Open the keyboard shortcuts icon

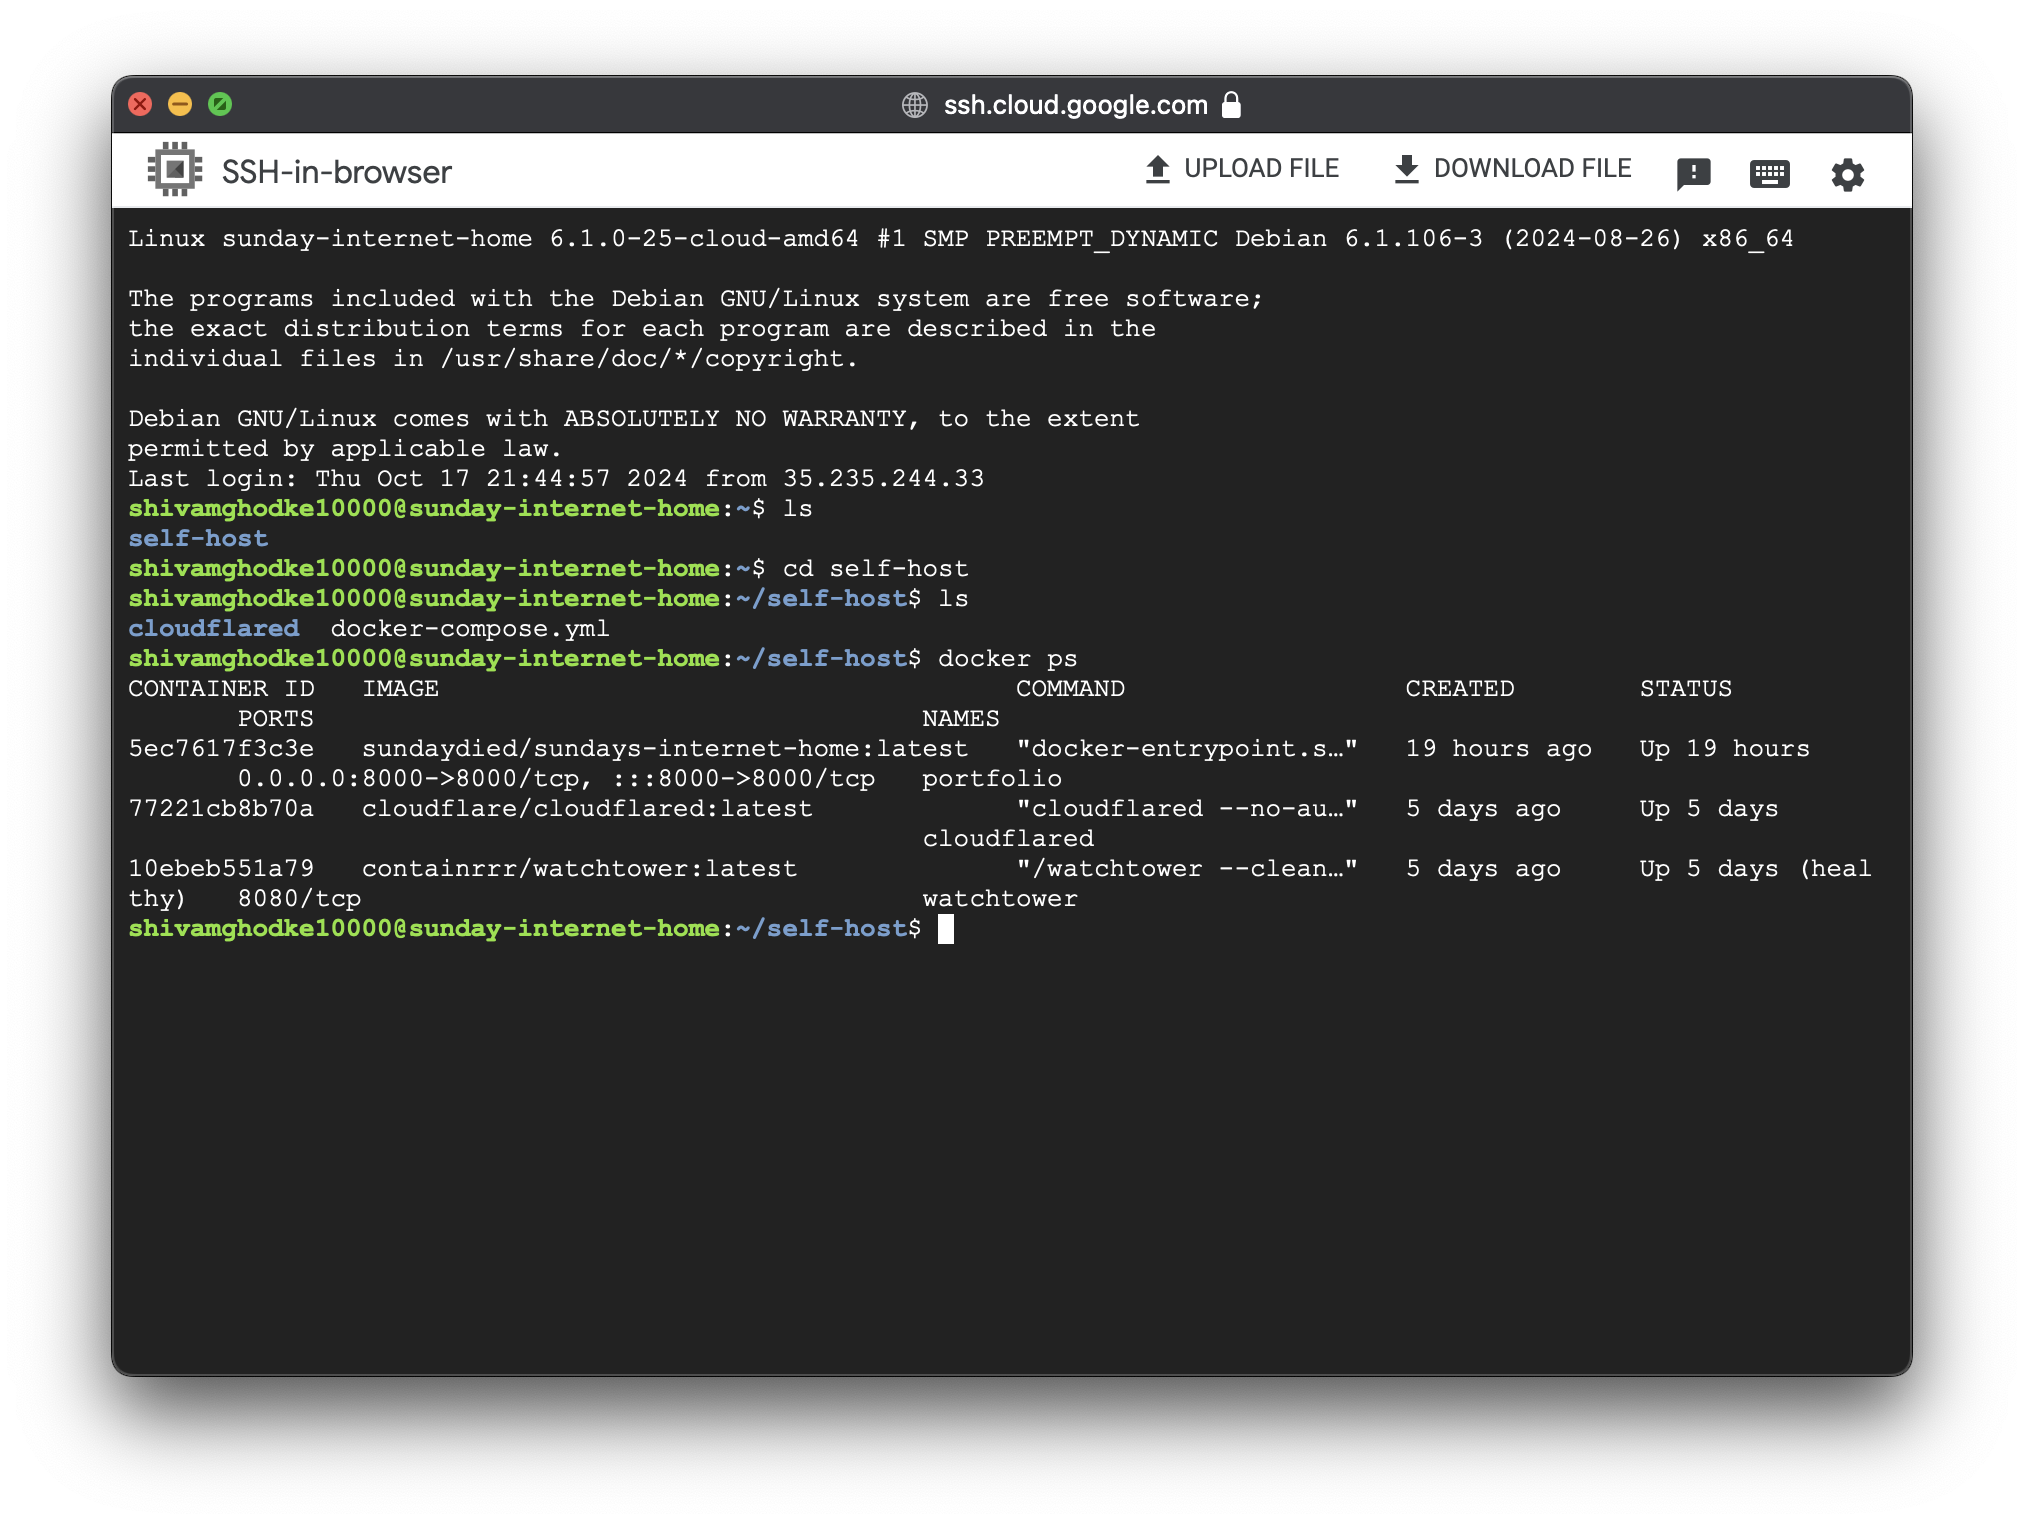pos(1769,174)
